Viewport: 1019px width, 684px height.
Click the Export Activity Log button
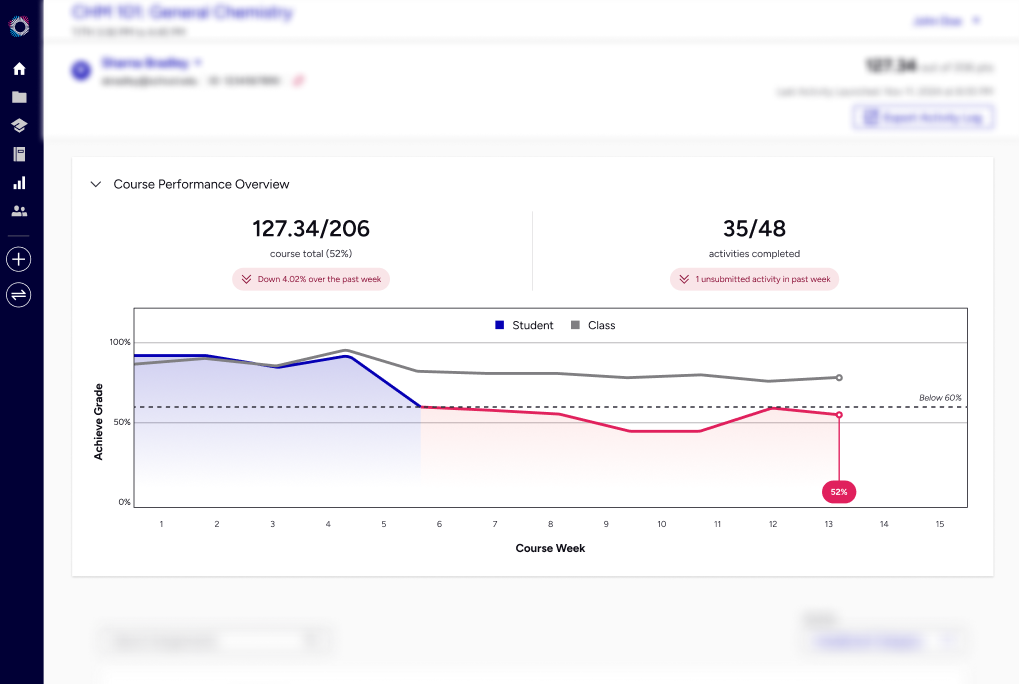pyautogui.click(x=921, y=117)
